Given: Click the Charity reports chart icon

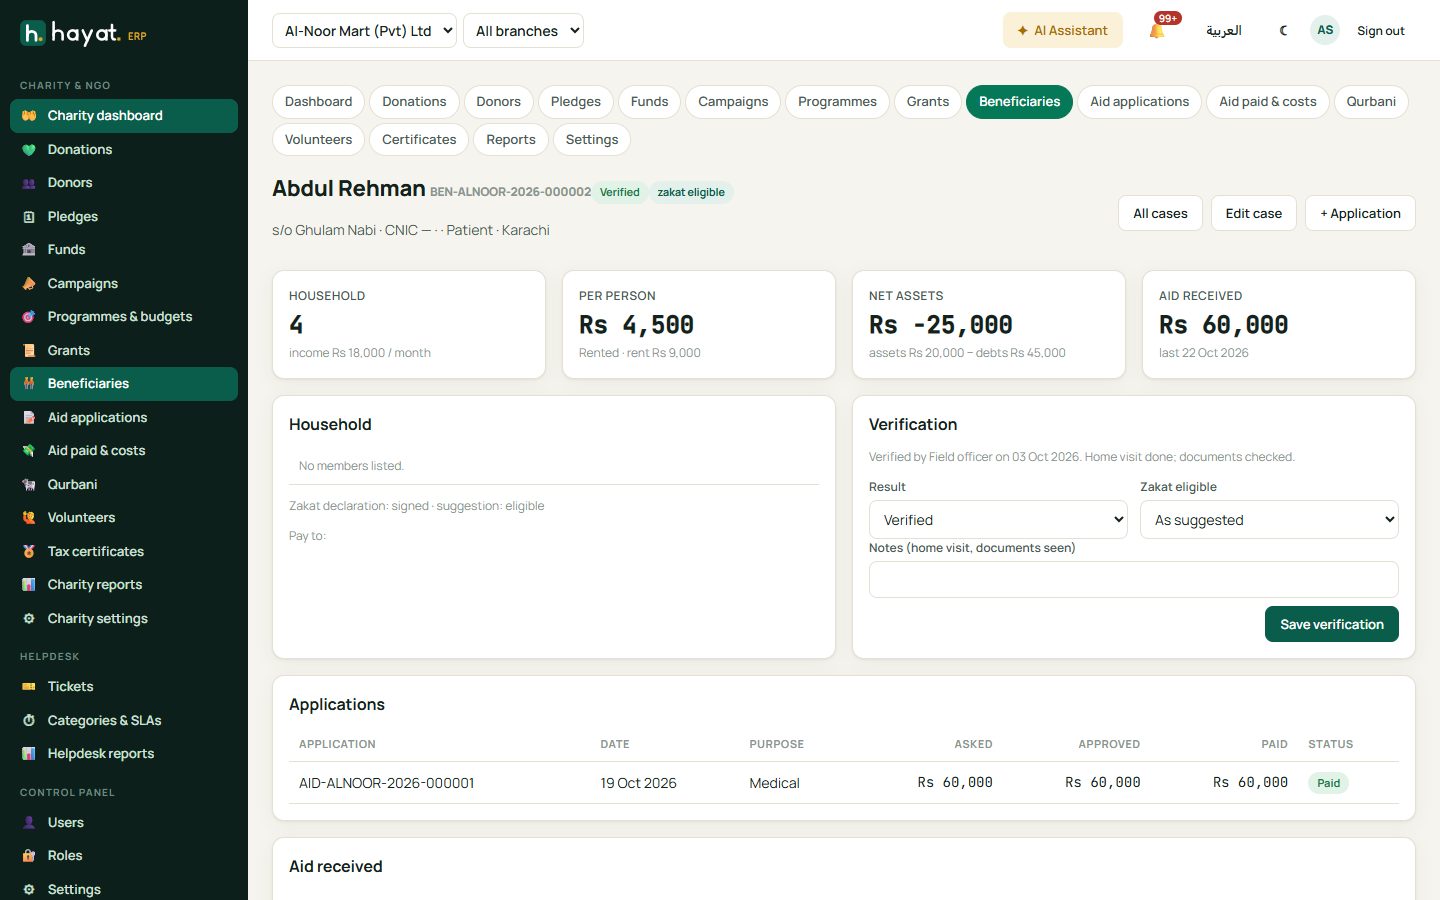Looking at the screenshot, I should point(29,585).
